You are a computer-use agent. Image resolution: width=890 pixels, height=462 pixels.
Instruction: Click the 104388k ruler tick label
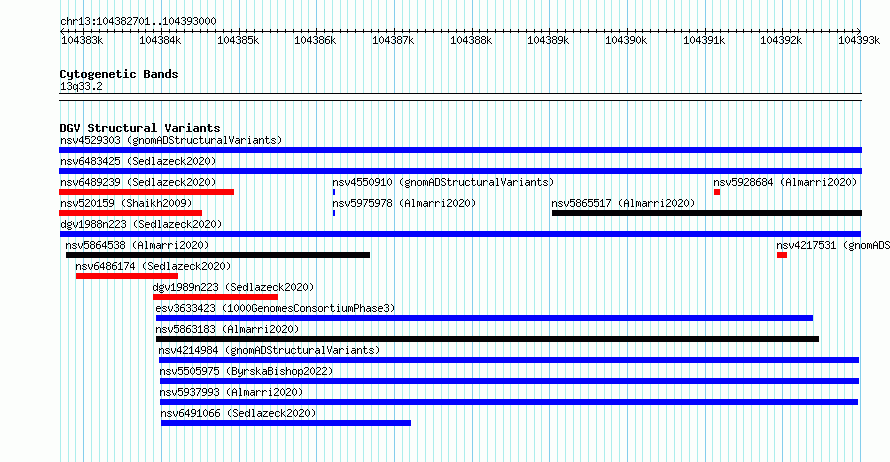coord(471,40)
